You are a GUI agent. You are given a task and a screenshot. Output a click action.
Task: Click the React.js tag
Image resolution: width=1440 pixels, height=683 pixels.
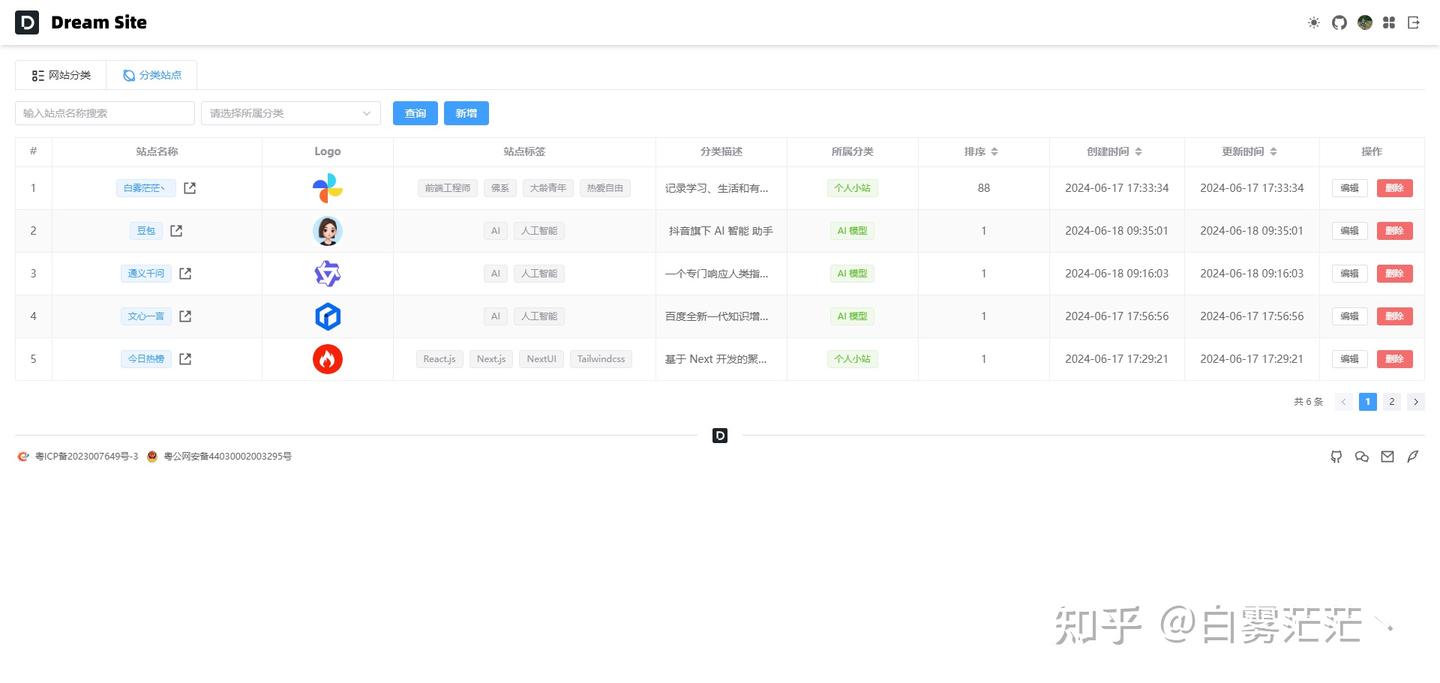[440, 359]
